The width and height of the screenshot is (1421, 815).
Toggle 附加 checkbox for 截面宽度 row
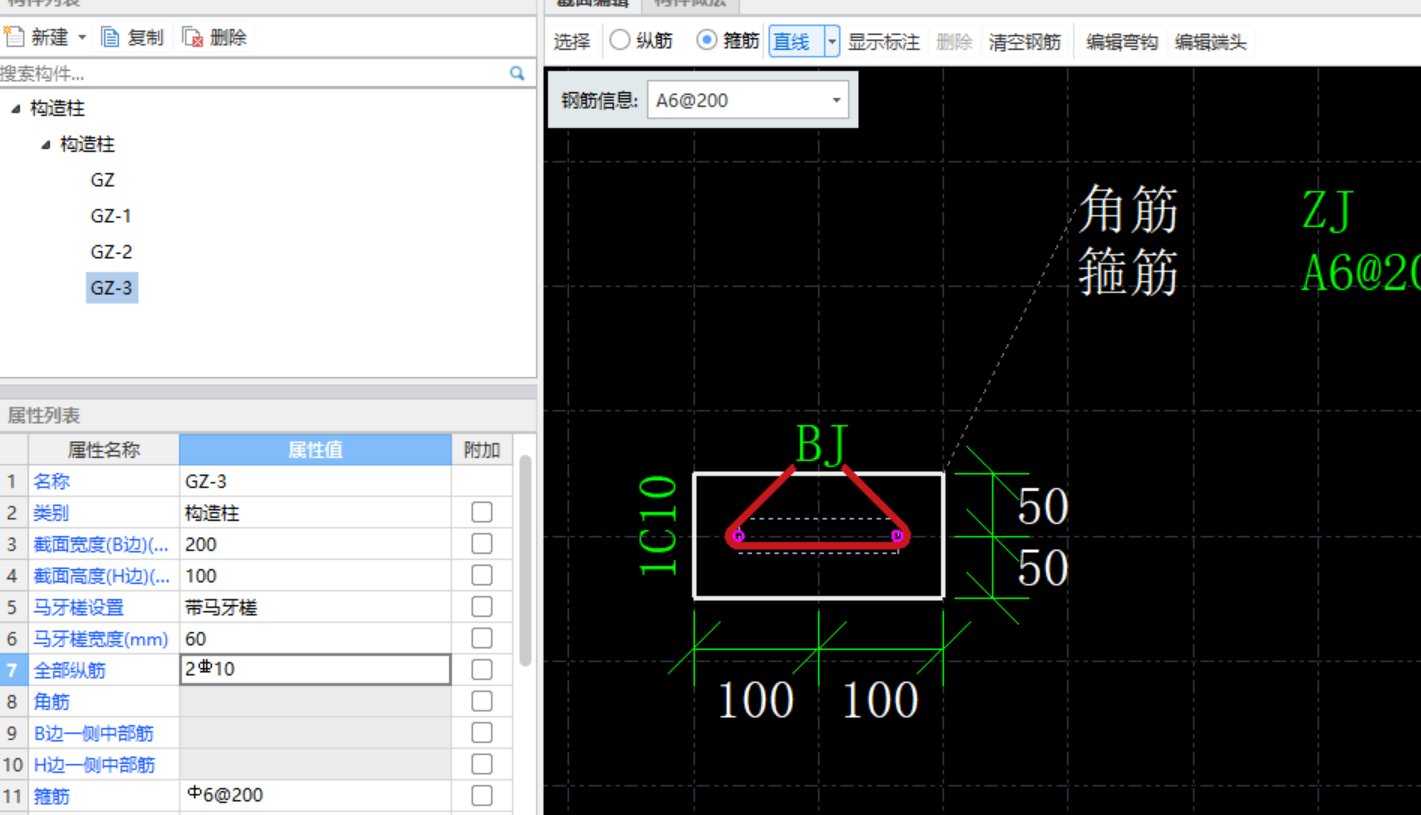[x=482, y=543]
